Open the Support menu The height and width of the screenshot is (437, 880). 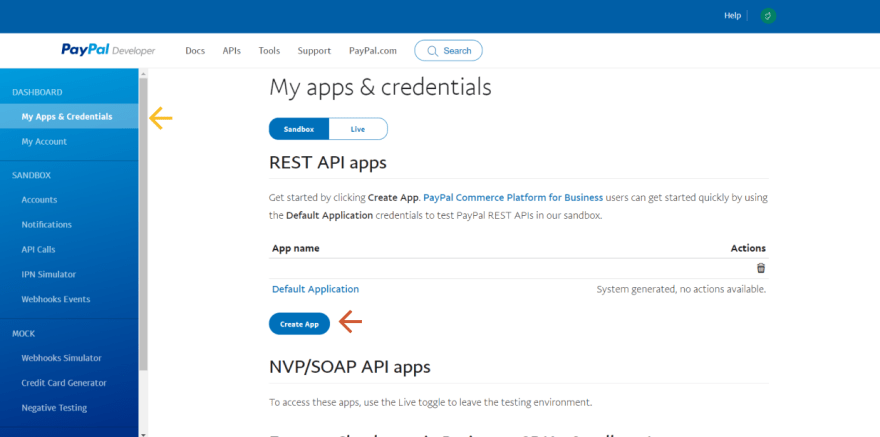[x=314, y=50]
